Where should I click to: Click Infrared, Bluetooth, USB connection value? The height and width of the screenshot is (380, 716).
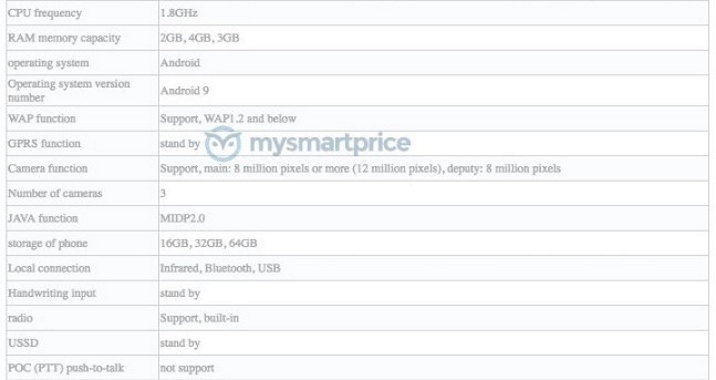point(220,268)
